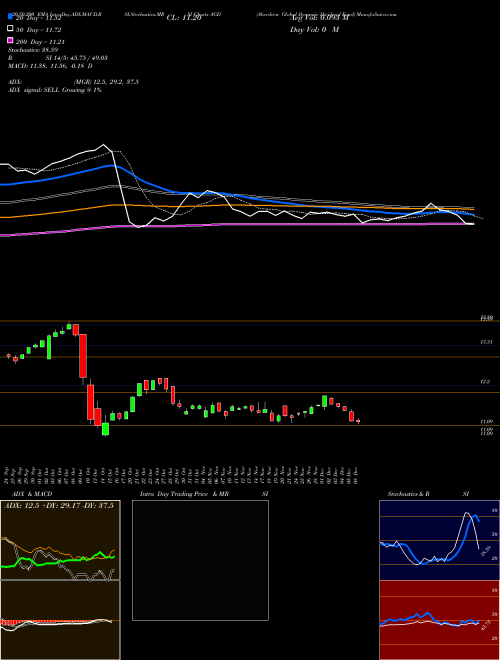Click the last small red candlestick
Image resolution: width=500 pixels, height=660 pixels.
click(358, 420)
